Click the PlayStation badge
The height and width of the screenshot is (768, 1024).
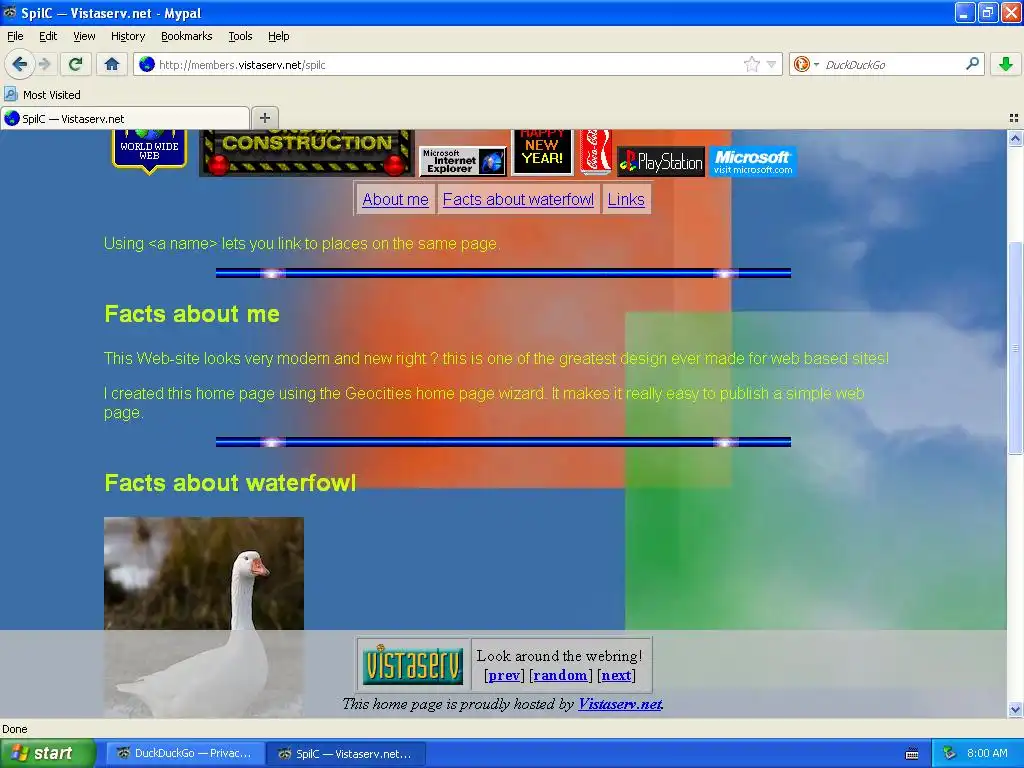pyautogui.click(x=661, y=161)
